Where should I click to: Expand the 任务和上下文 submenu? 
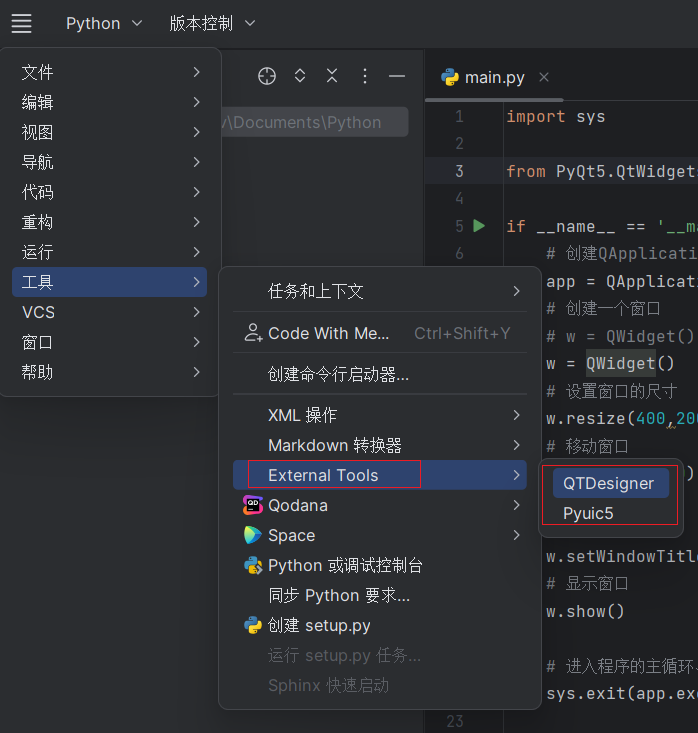[x=380, y=291]
